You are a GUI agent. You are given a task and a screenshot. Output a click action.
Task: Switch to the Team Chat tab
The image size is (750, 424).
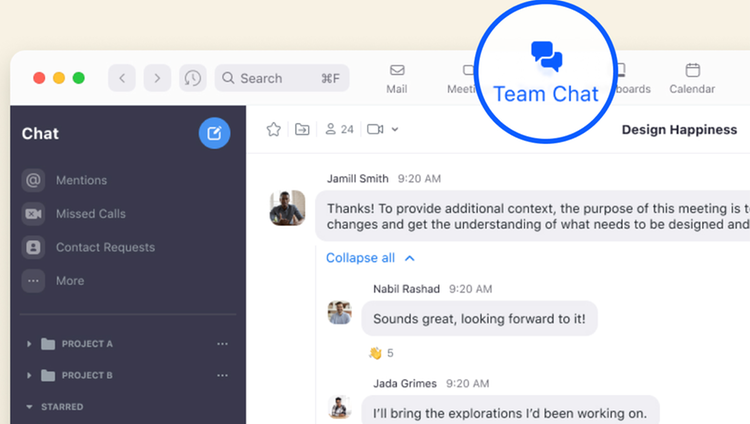coord(546,73)
